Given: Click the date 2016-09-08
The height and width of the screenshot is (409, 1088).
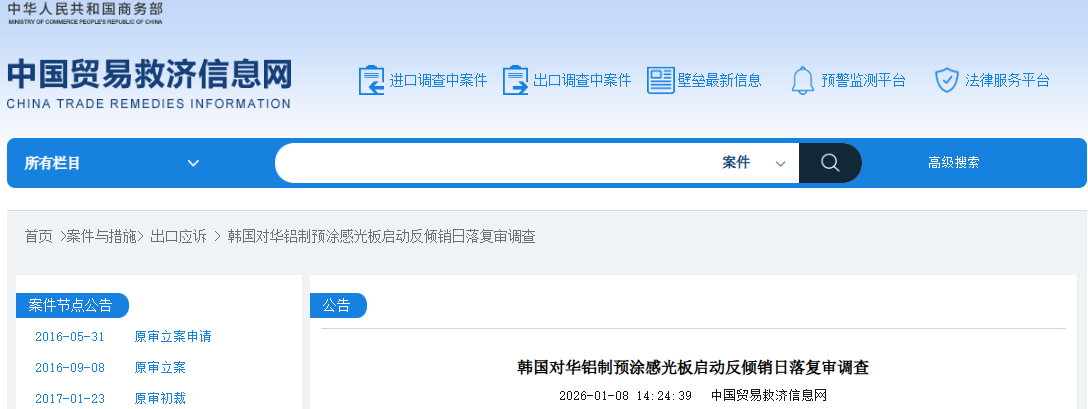Looking at the screenshot, I should pos(69,368).
